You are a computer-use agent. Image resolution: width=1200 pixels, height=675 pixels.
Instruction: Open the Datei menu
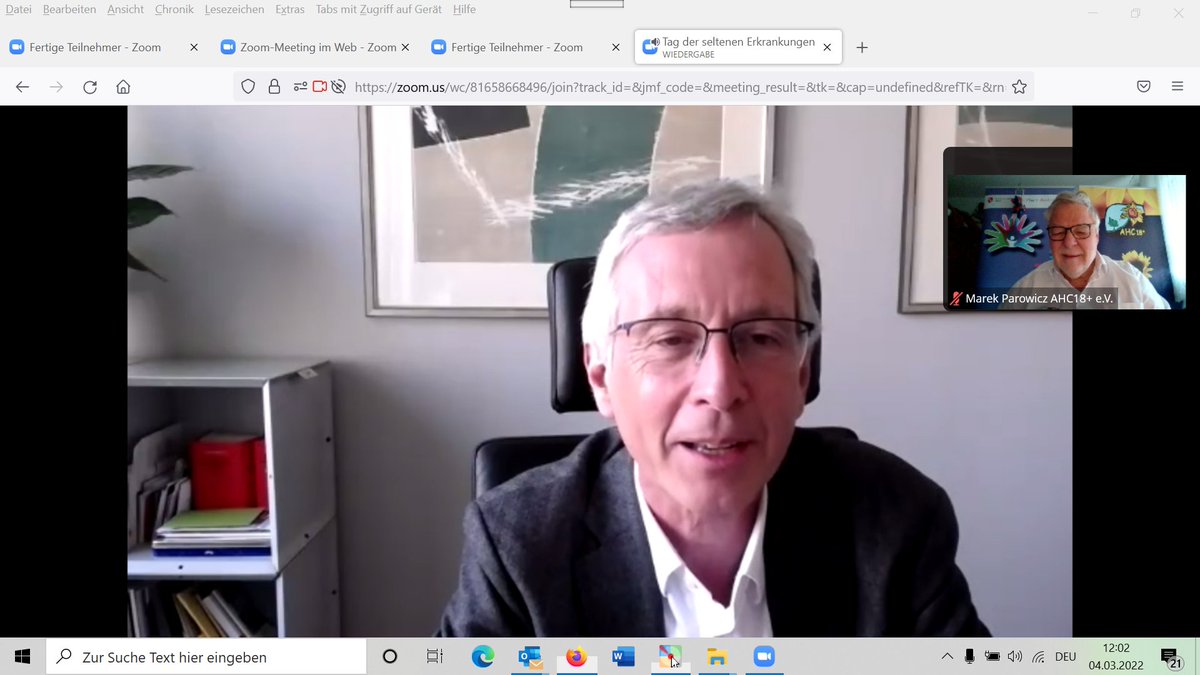pyautogui.click(x=19, y=9)
